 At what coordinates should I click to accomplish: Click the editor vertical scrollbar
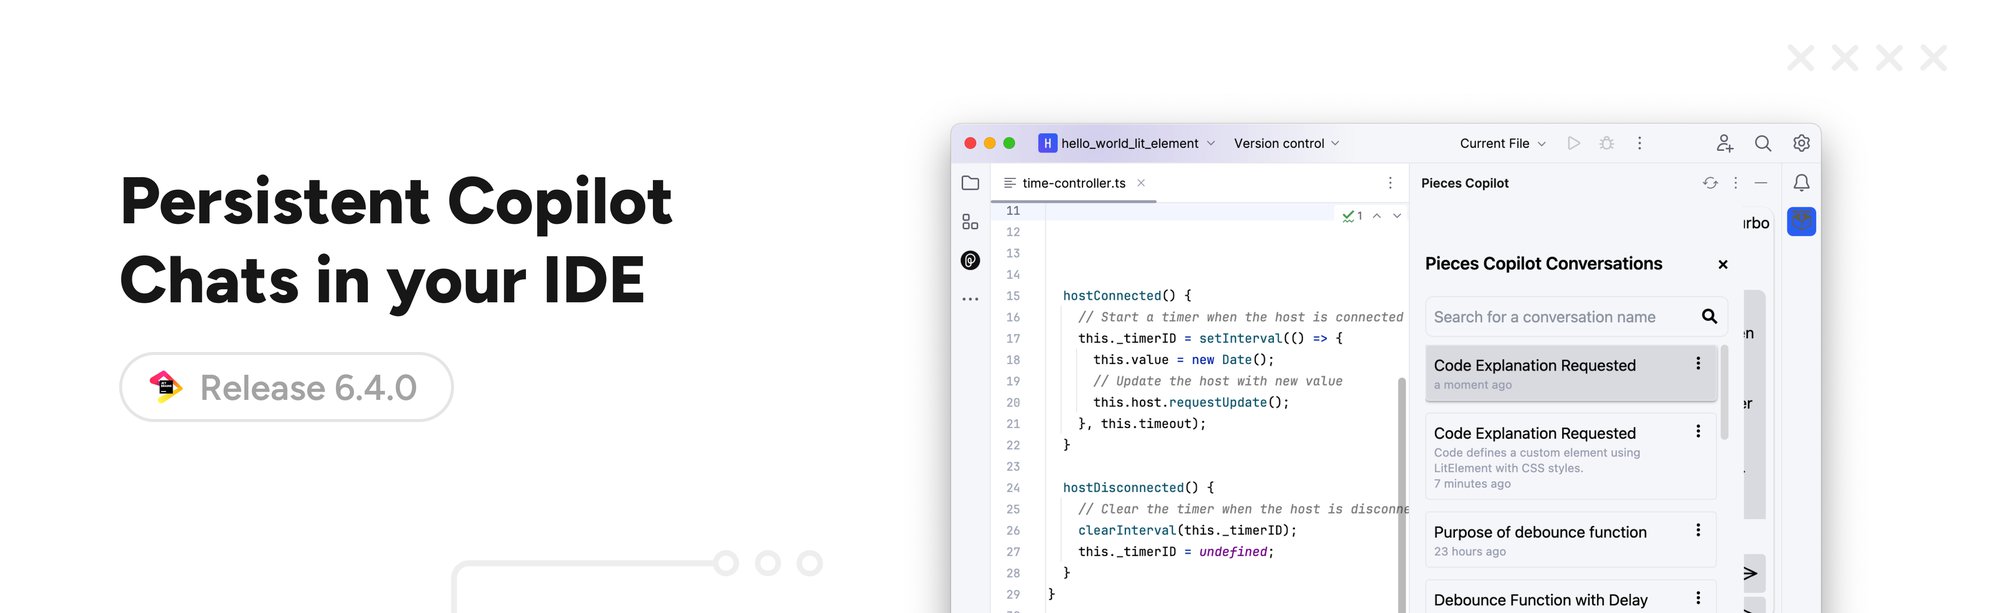pos(1401,495)
